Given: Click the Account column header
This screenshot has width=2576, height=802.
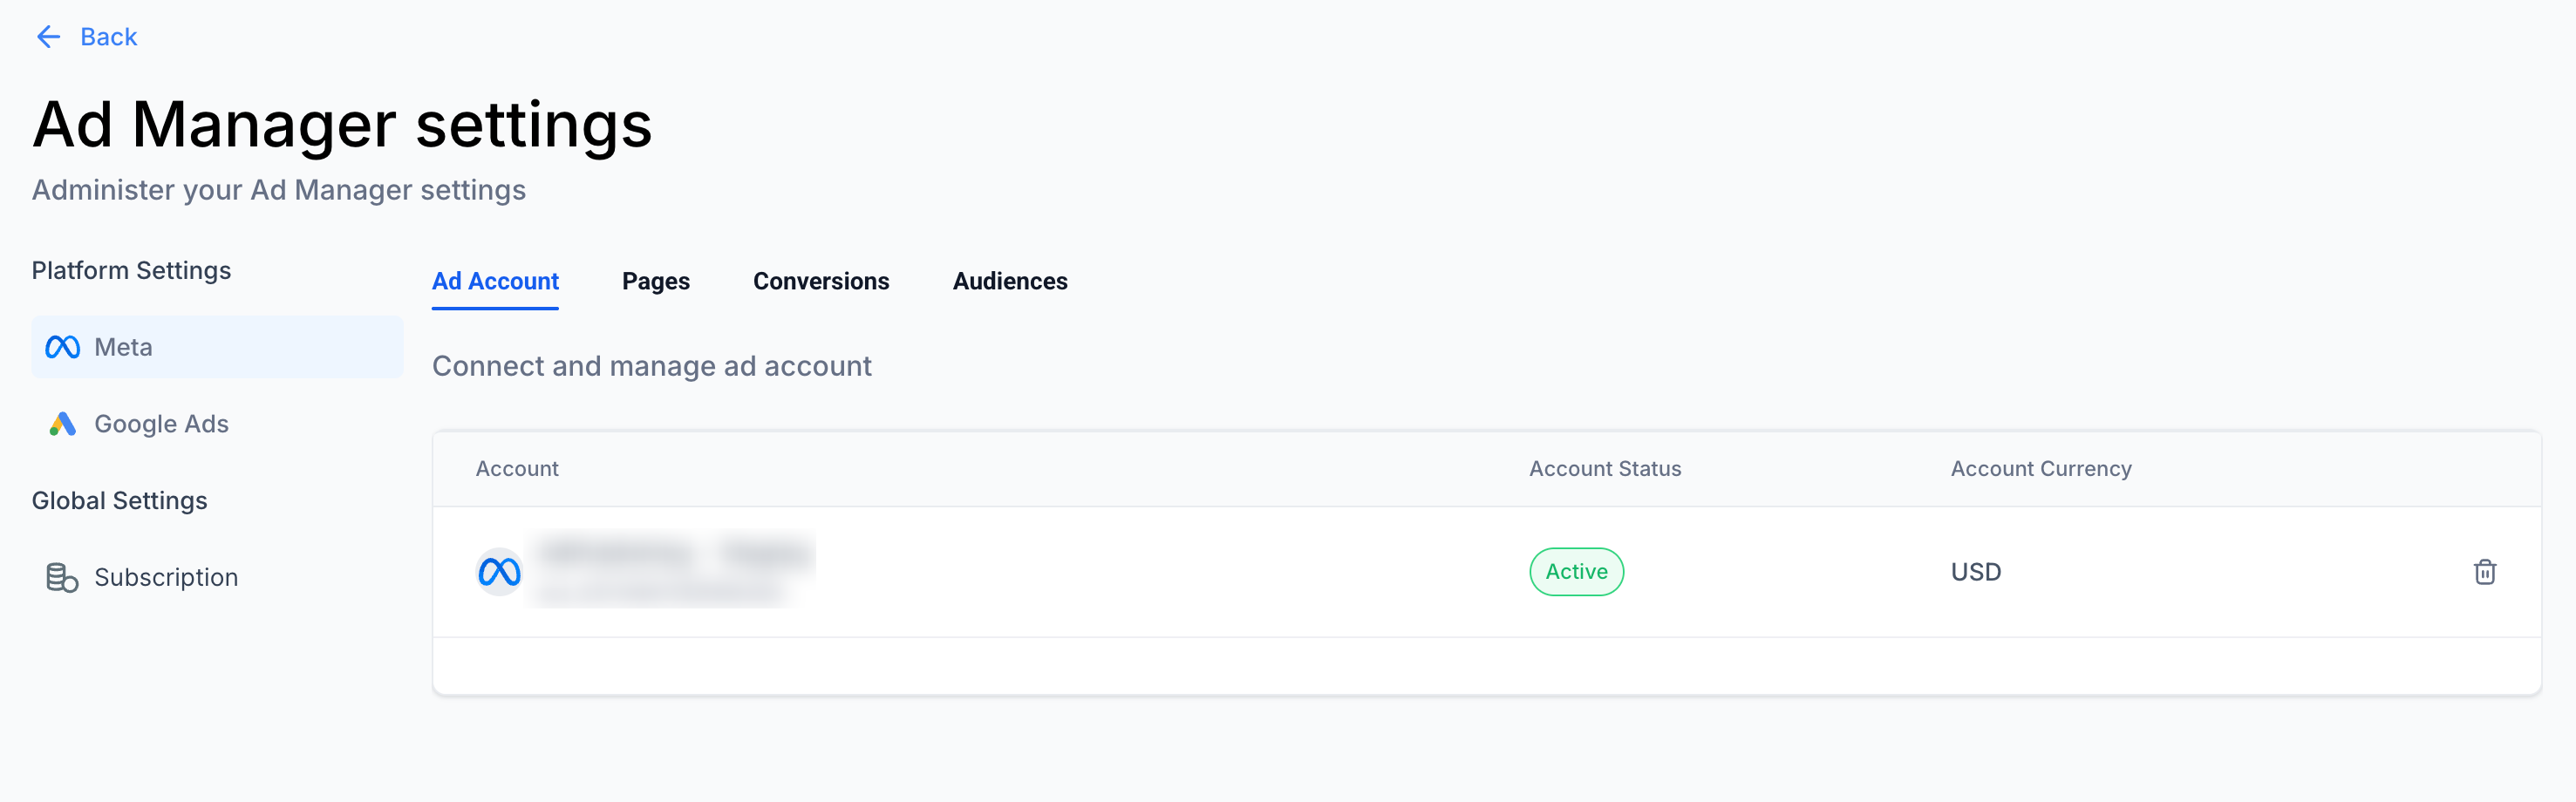Looking at the screenshot, I should [517, 469].
